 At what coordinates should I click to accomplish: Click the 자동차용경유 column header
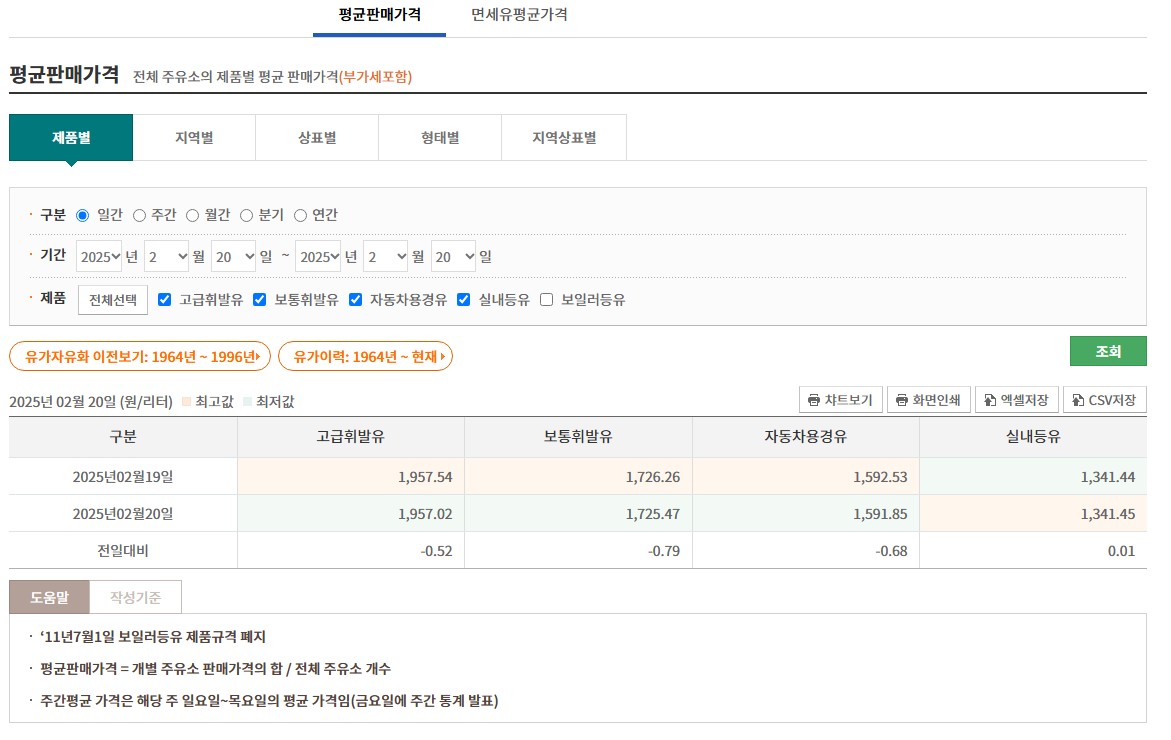pyautogui.click(x=806, y=437)
